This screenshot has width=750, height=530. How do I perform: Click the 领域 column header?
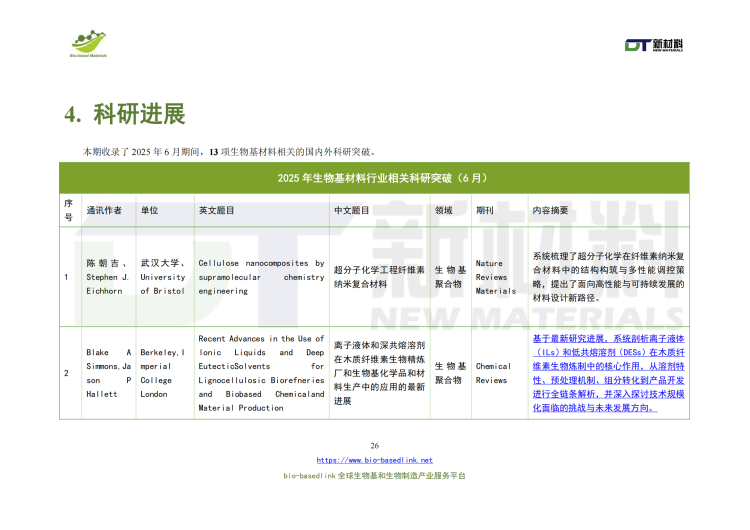(x=443, y=211)
